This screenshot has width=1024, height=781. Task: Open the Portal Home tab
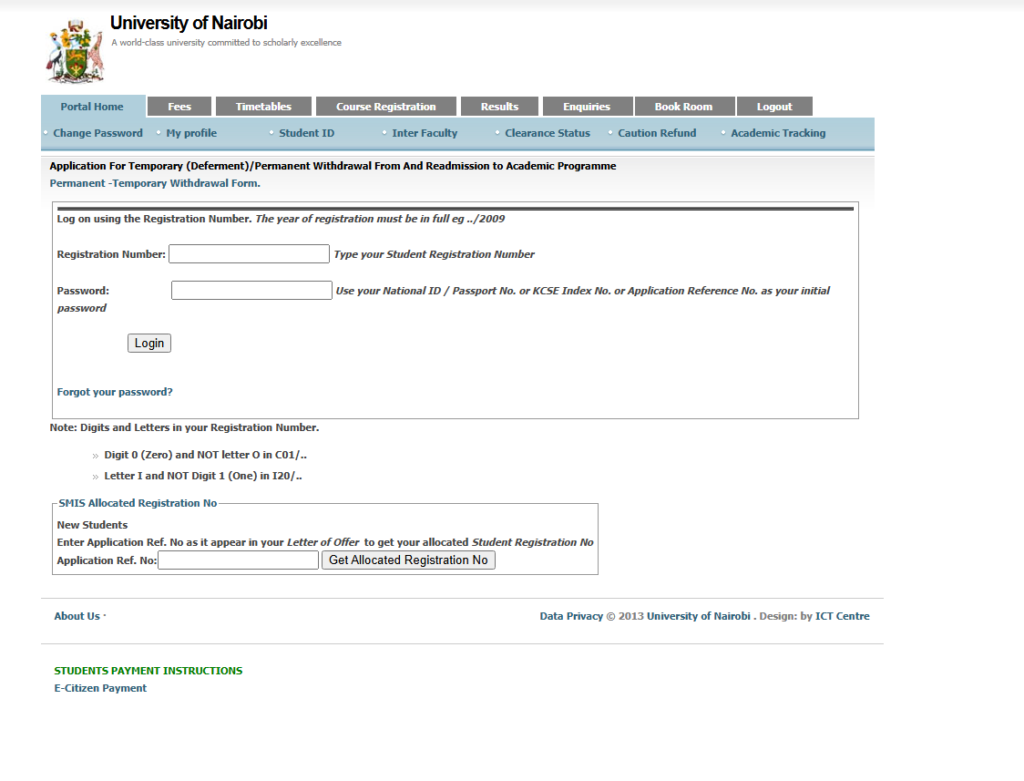(92, 107)
